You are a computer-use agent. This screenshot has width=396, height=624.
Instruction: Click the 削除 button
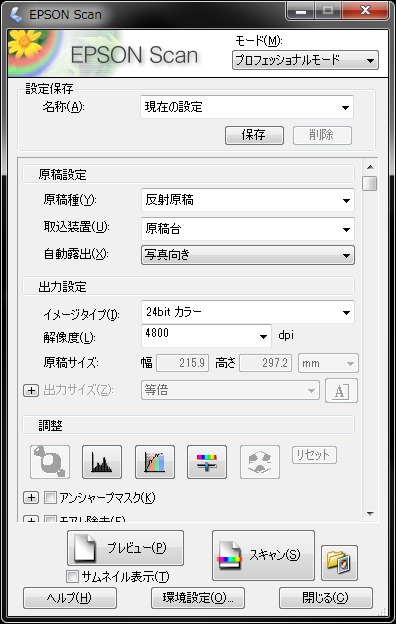tap(322, 135)
